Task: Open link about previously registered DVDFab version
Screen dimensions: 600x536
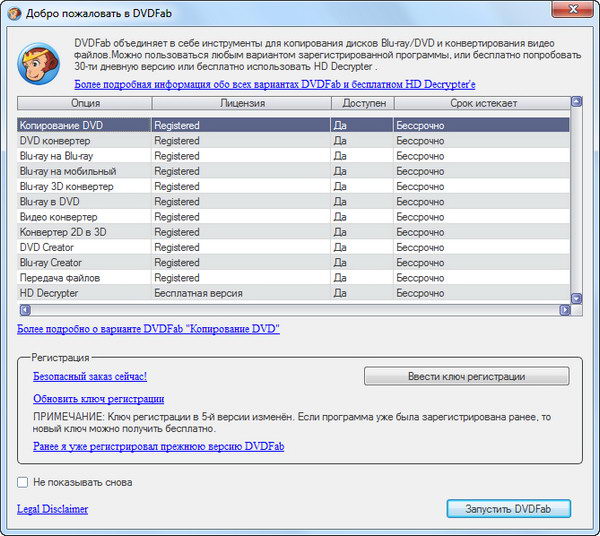Action: coord(158,446)
